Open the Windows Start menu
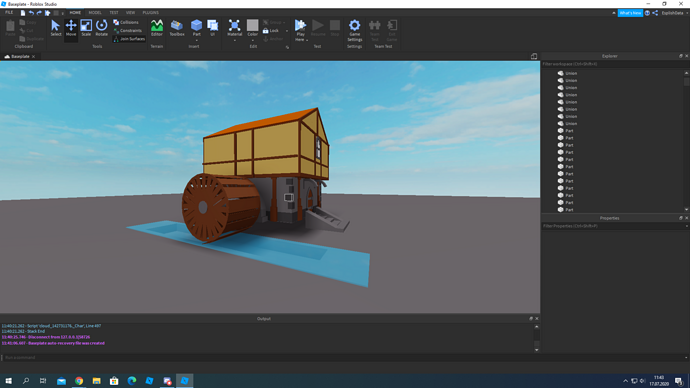The width and height of the screenshot is (690, 388). [x=8, y=381]
